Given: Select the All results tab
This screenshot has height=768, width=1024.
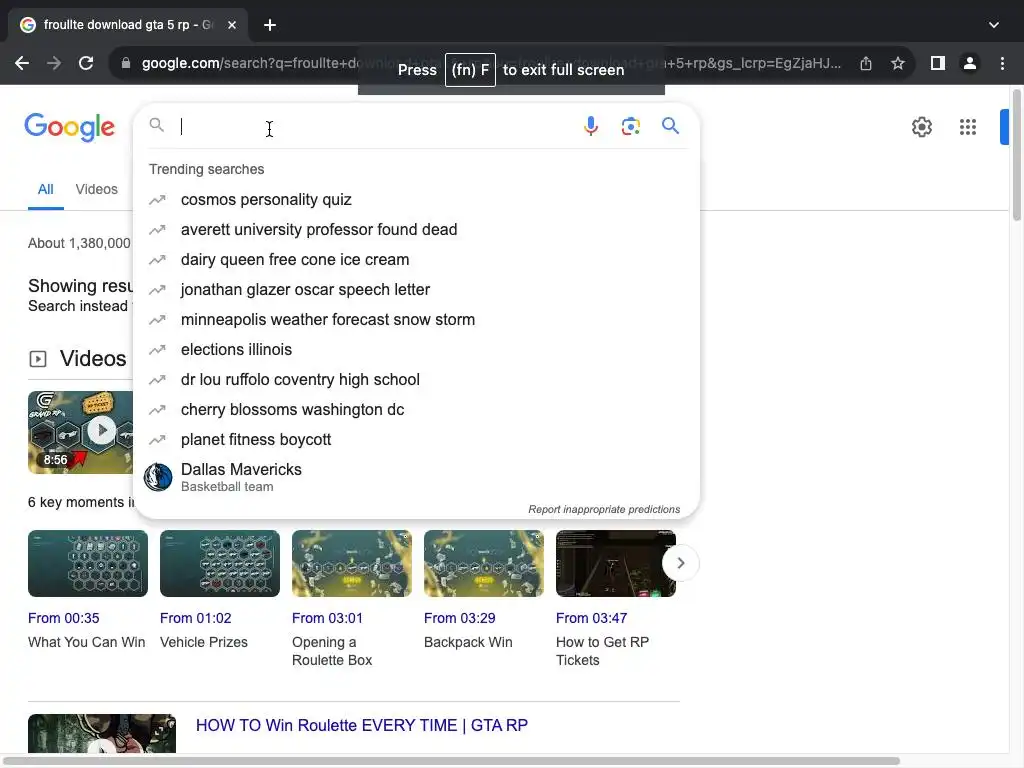Looking at the screenshot, I should click(46, 189).
